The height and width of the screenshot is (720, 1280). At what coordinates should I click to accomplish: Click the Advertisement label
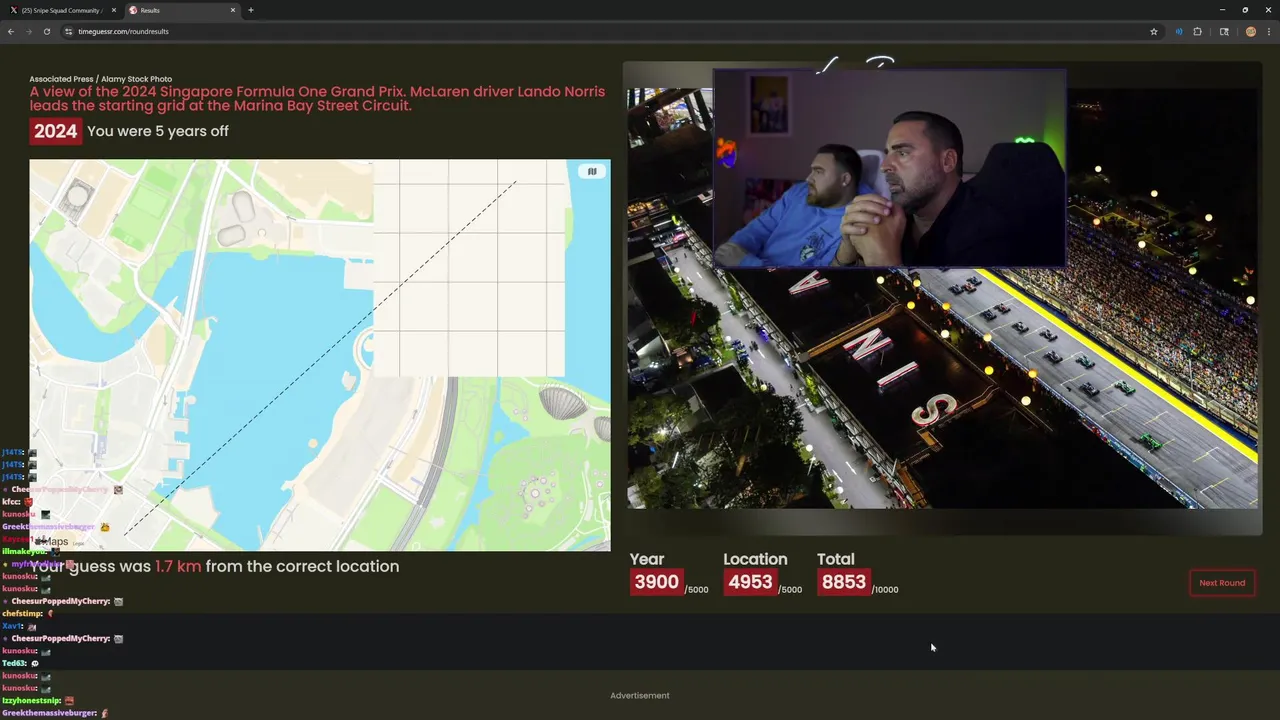pos(640,695)
